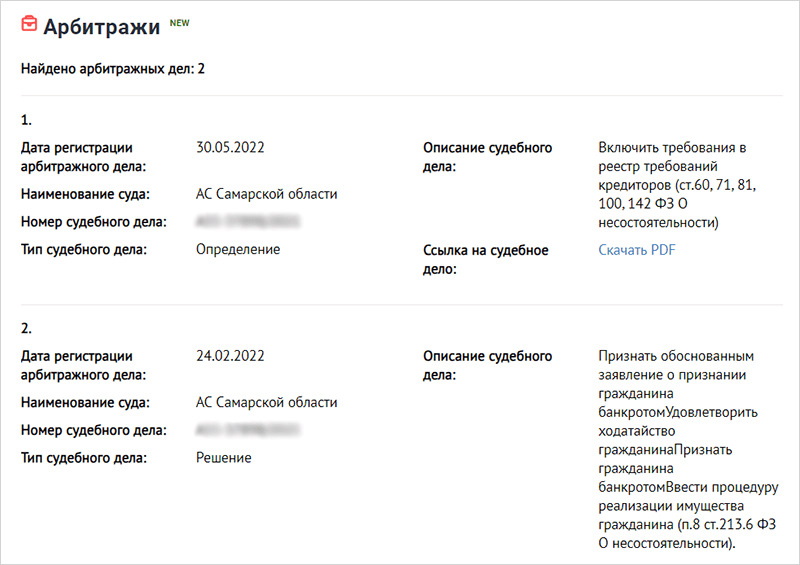
Task: Click the Ссылка на судебное дело label
Action: click(x=485, y=259)
